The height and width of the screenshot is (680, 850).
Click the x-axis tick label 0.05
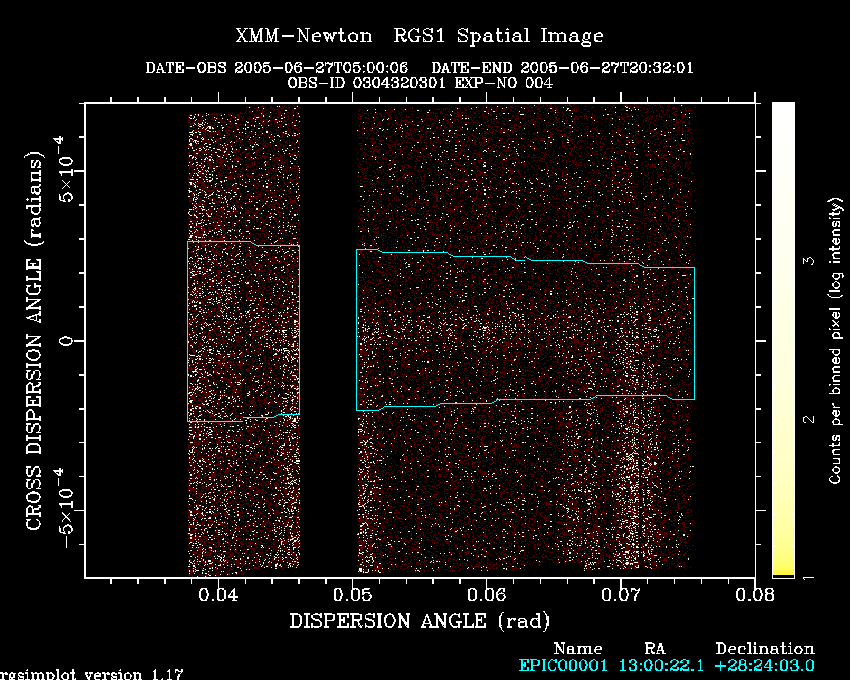pyautogui.click(x=352, y=595)
